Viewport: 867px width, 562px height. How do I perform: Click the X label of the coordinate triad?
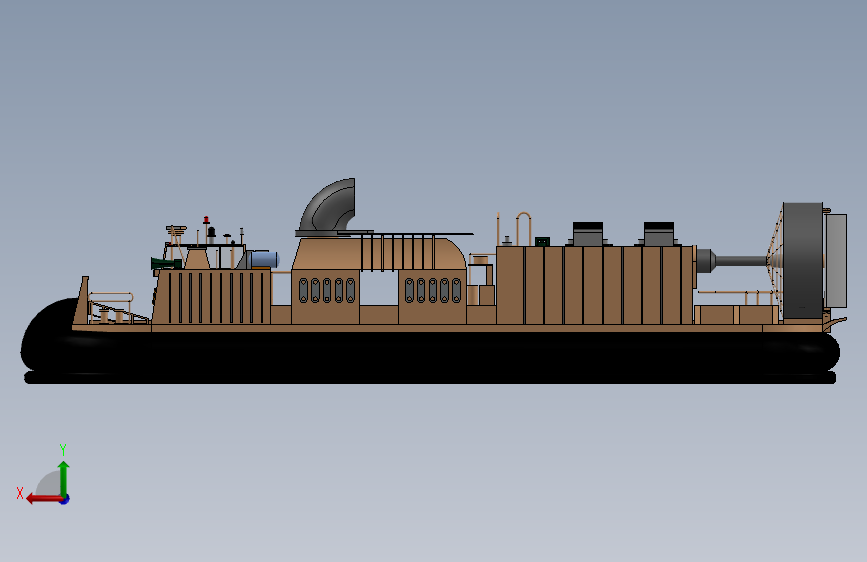[20, 493]
